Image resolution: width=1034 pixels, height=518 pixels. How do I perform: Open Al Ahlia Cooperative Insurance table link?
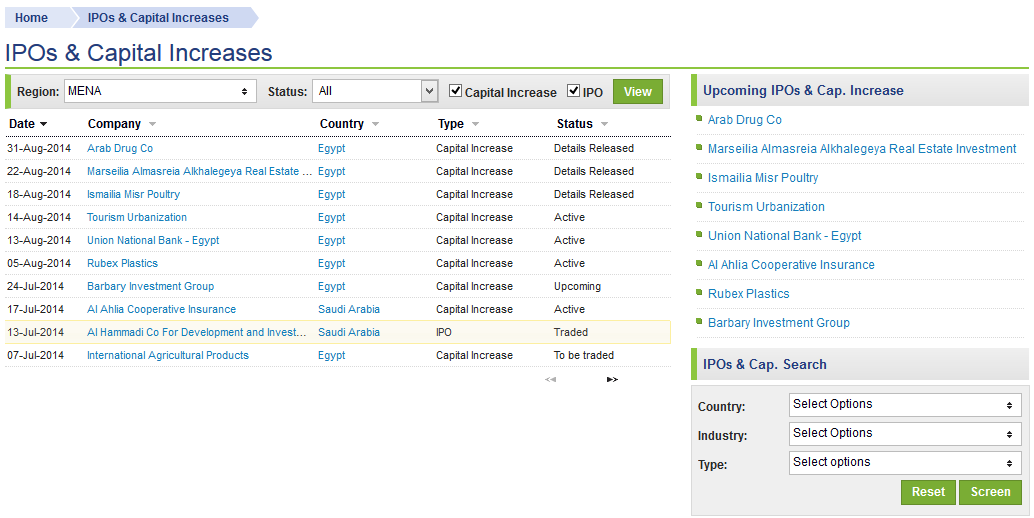162,310
